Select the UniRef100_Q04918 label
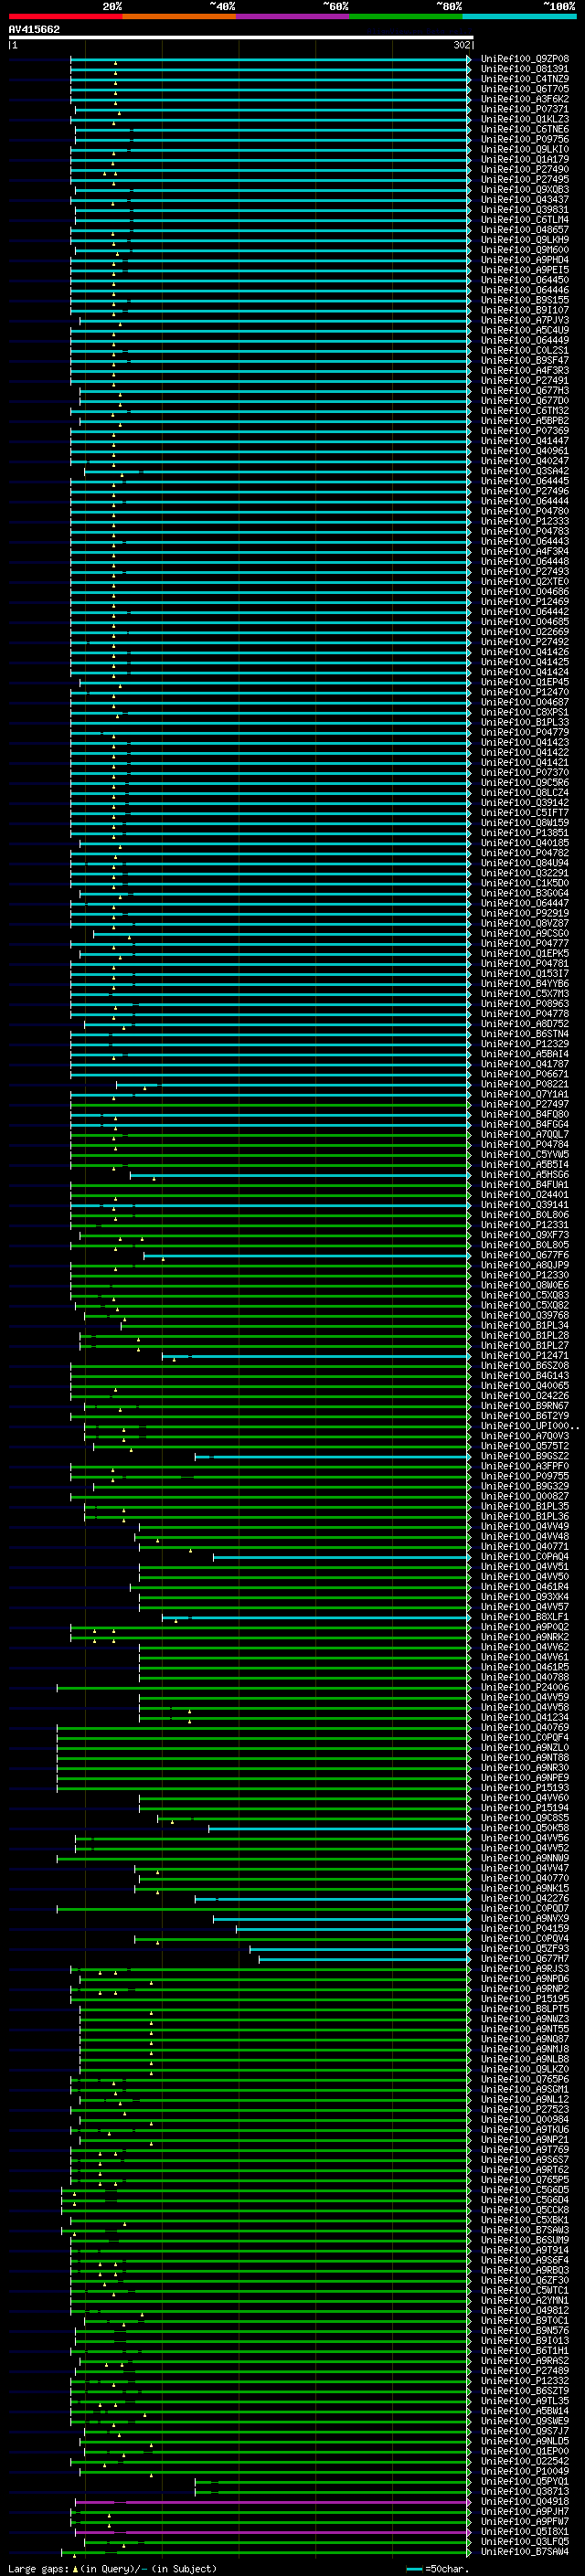 525,2502
